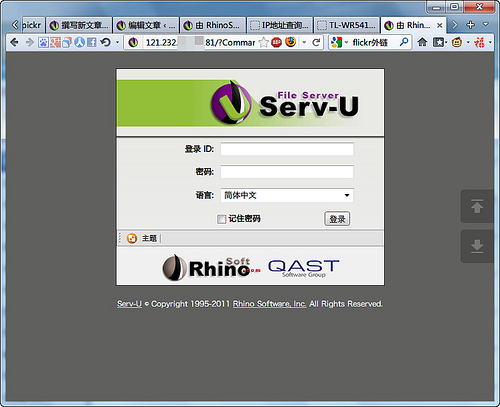The width and height of the screenshot is (500, 407).
Task: Switch to the 由 RhinoS... tab
Action: pyautogui.click(x=213, y=25)
